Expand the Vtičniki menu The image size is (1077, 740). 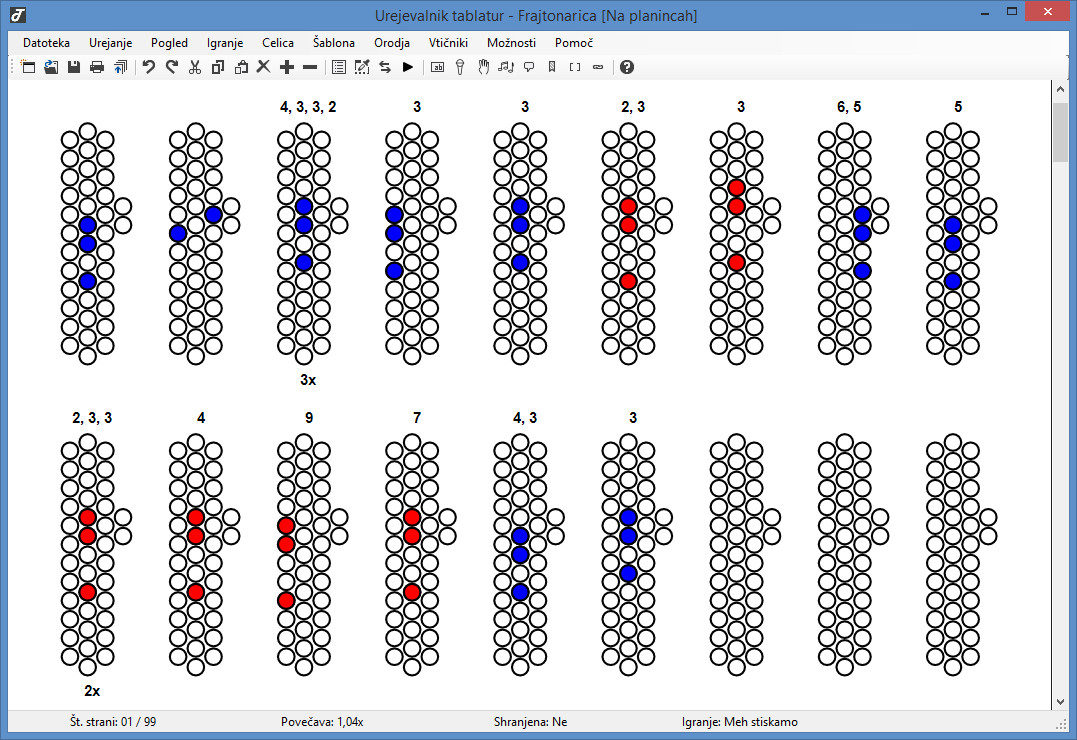[448, 43]
